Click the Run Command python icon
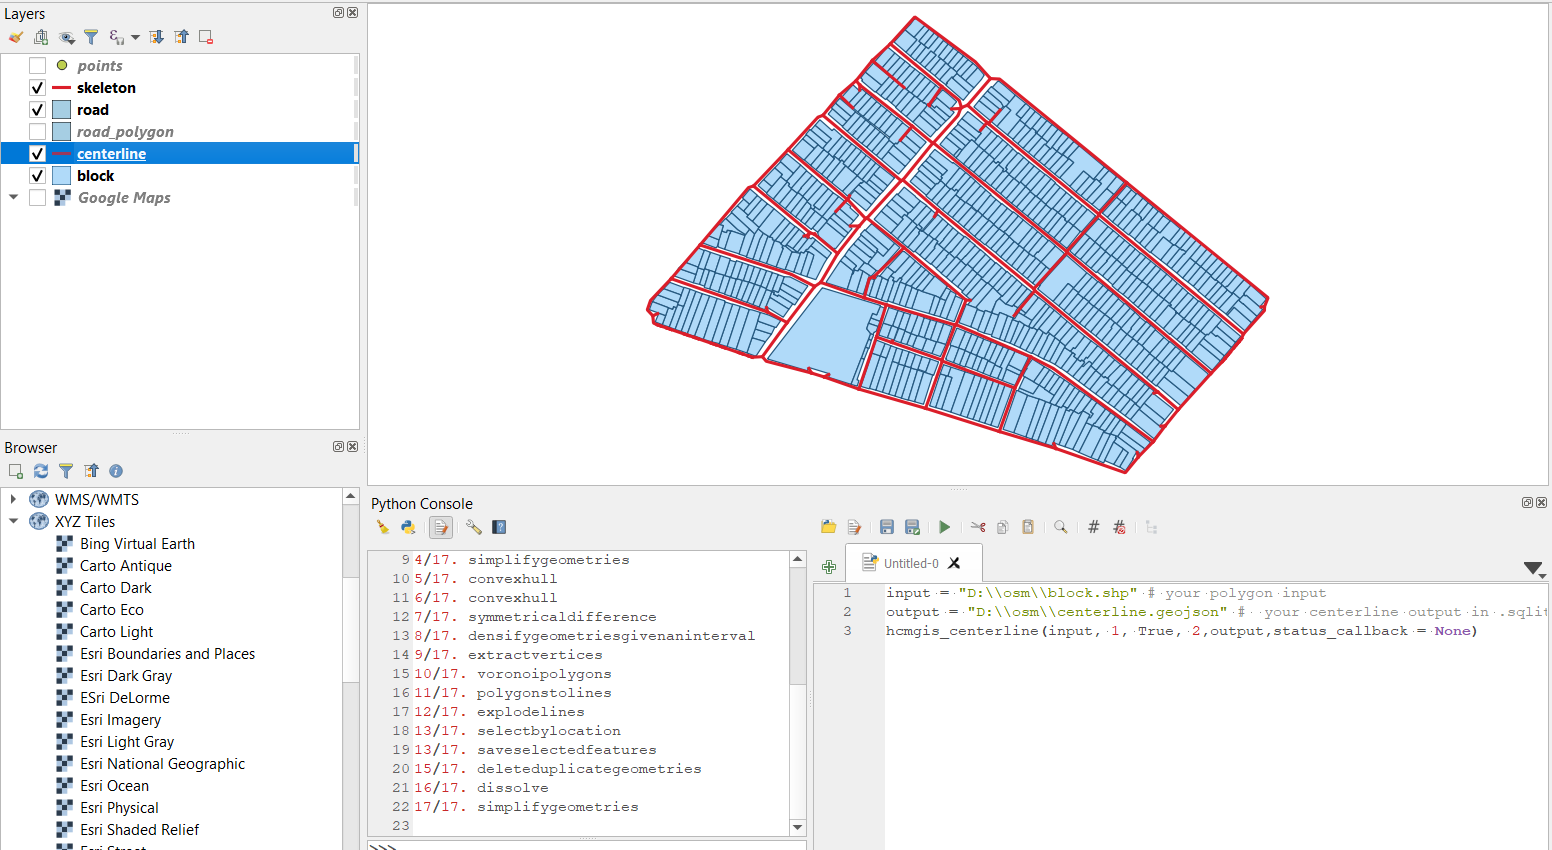 click(x=408, y=527)
